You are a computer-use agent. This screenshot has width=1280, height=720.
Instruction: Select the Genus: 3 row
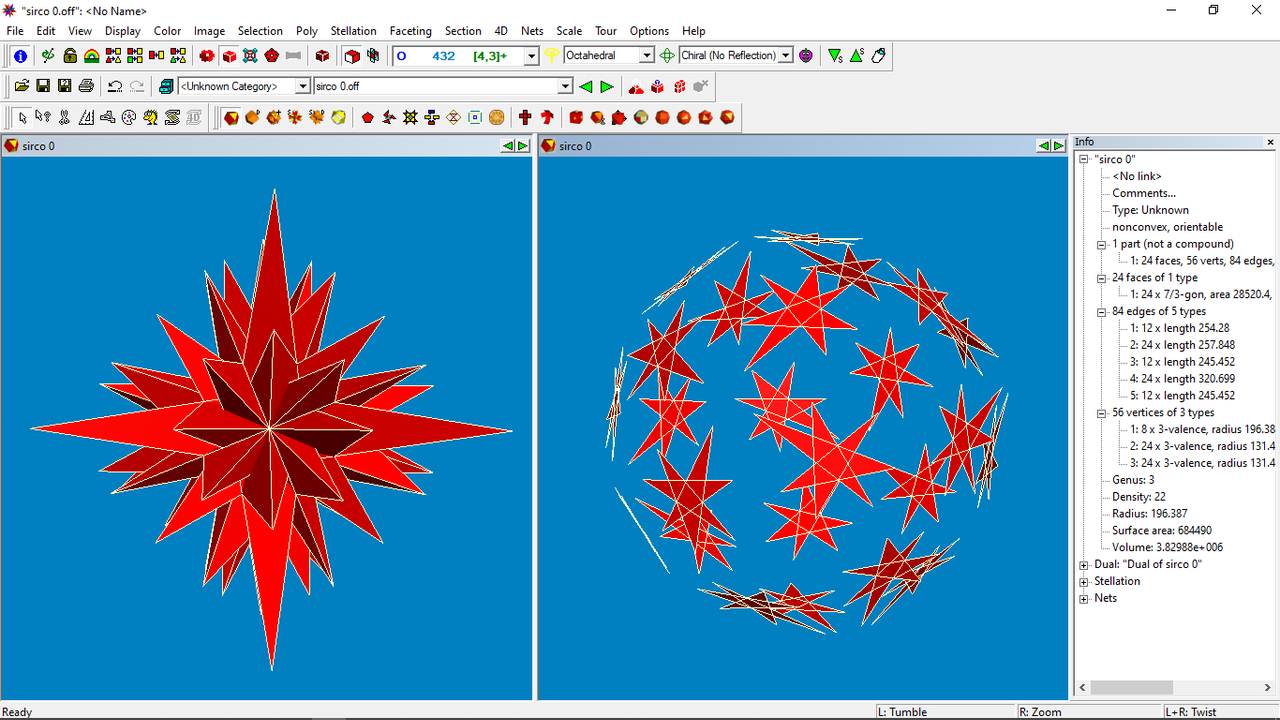[1132, 480]
